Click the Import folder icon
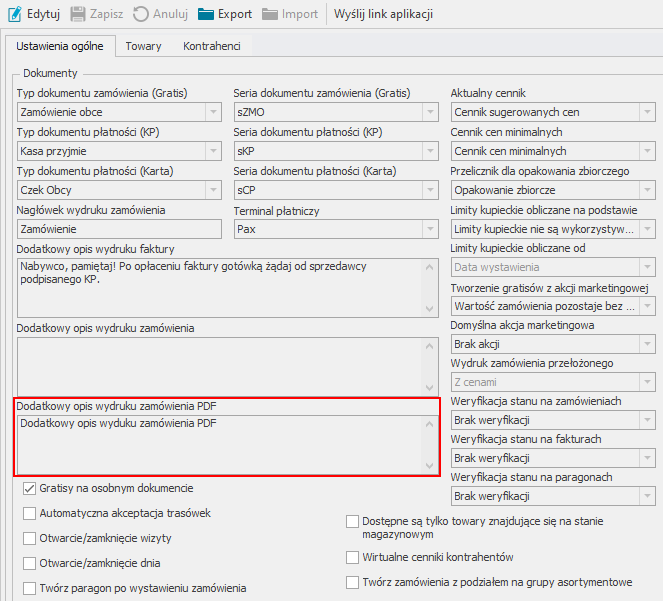 (x=270, y=14)
